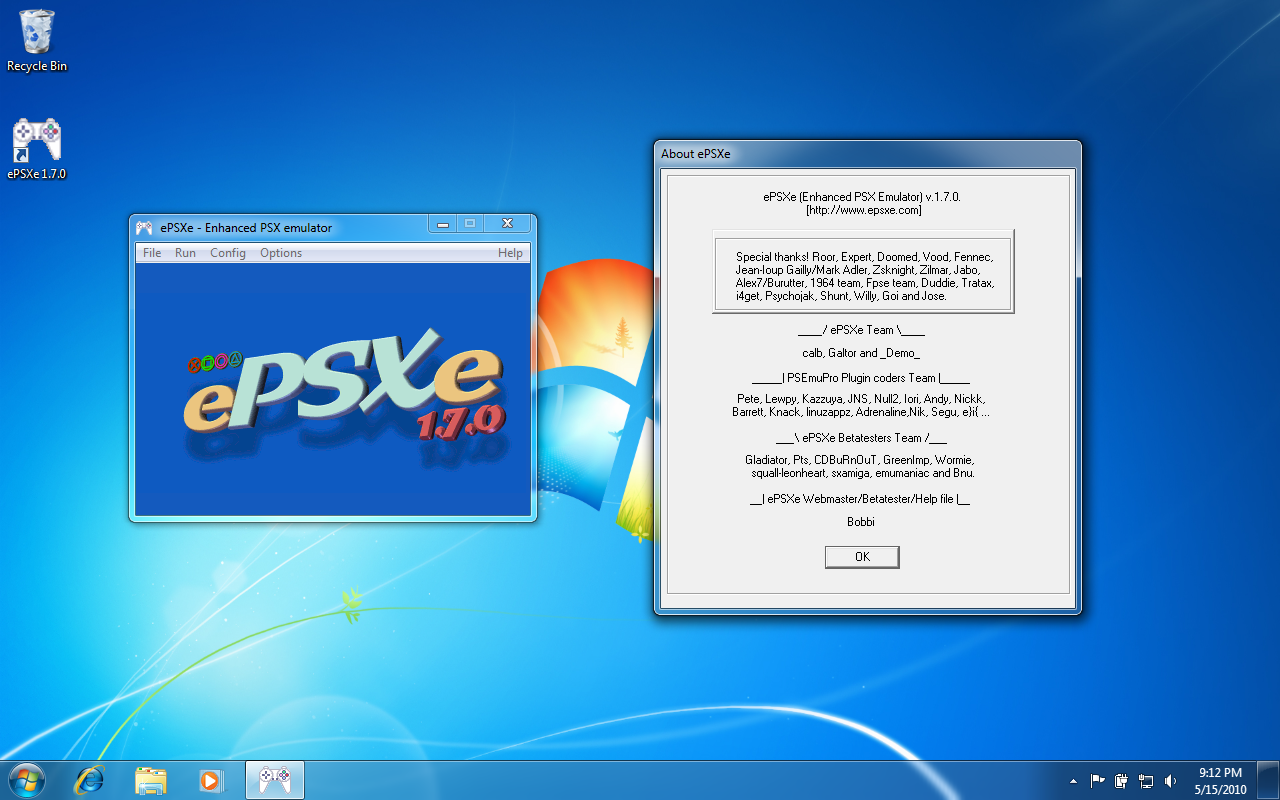Click the 'ePSXe Webmaster/Betatester/Help file' heading
Screen dimensions: 1280x800
coord(859,498)
